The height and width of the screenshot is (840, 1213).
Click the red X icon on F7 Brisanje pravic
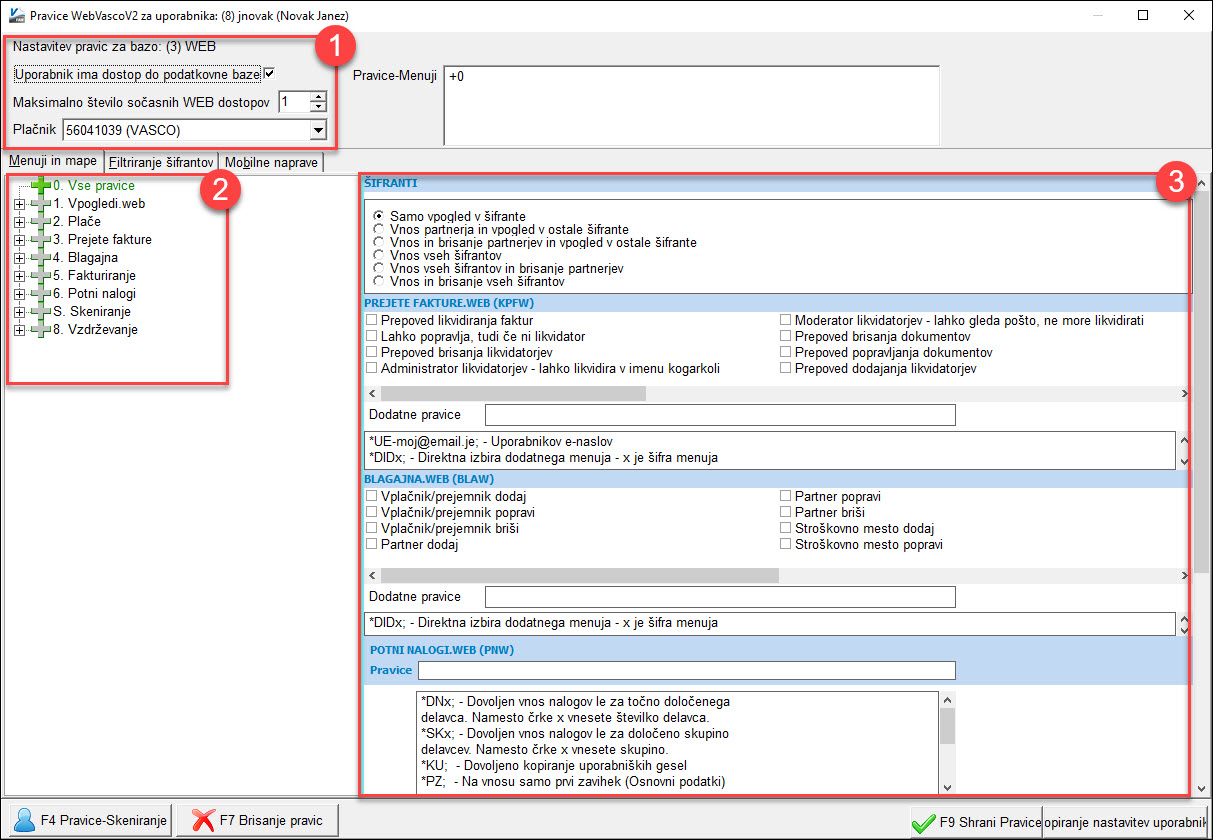click(204, 820)
